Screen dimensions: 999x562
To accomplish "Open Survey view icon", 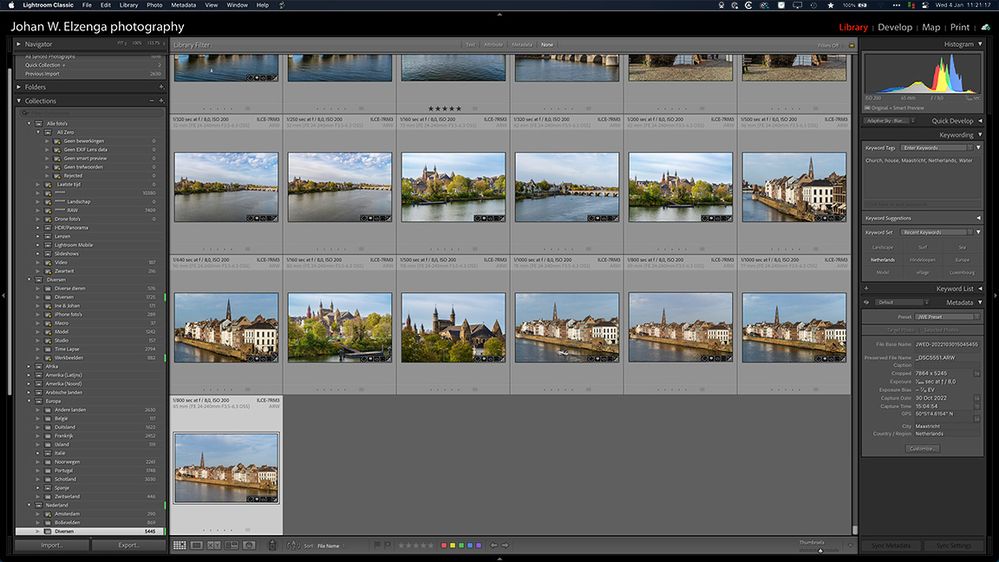I will [231, 545].
